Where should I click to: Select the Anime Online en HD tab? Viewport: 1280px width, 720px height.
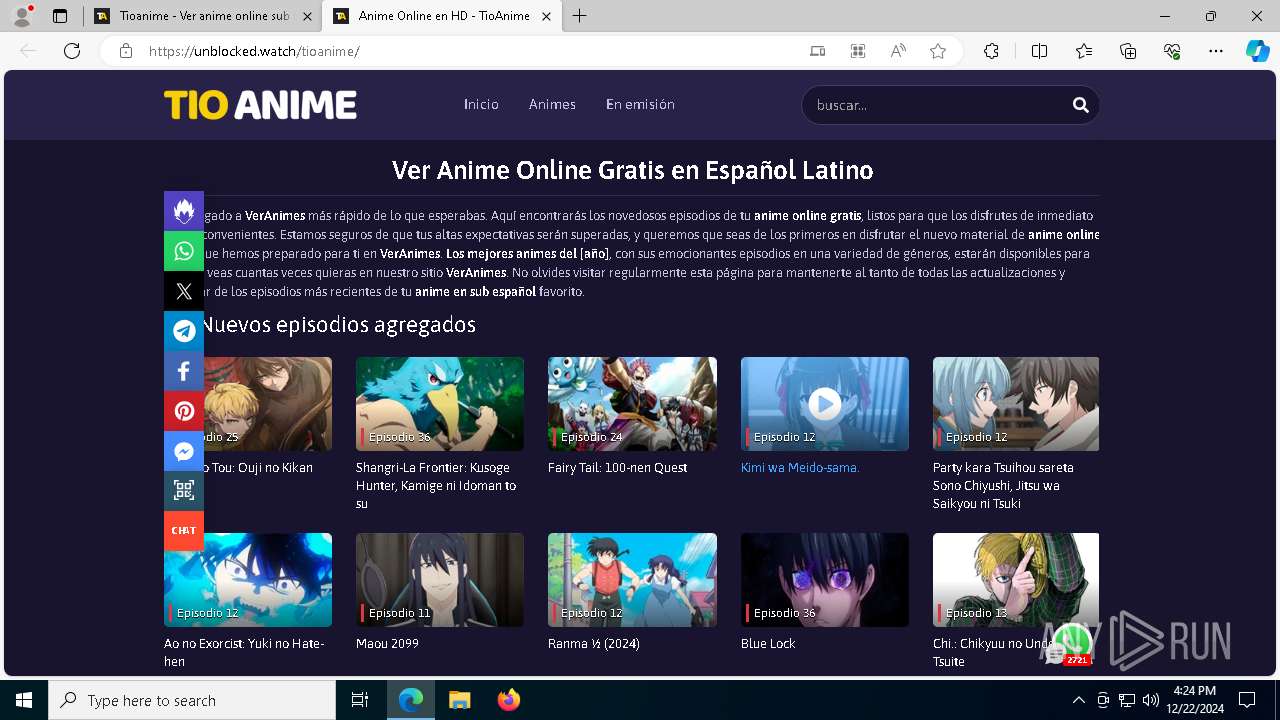444,16
